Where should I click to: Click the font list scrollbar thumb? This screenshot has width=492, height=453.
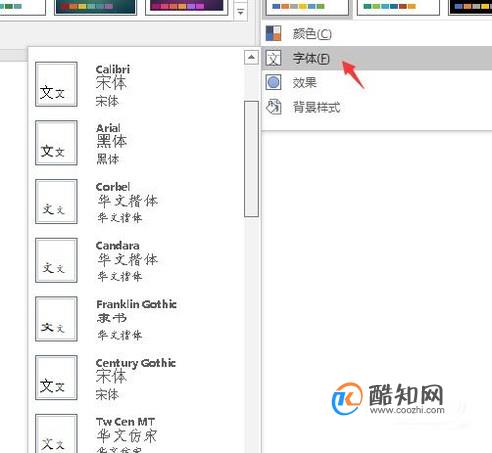click(x=251, y=159)
